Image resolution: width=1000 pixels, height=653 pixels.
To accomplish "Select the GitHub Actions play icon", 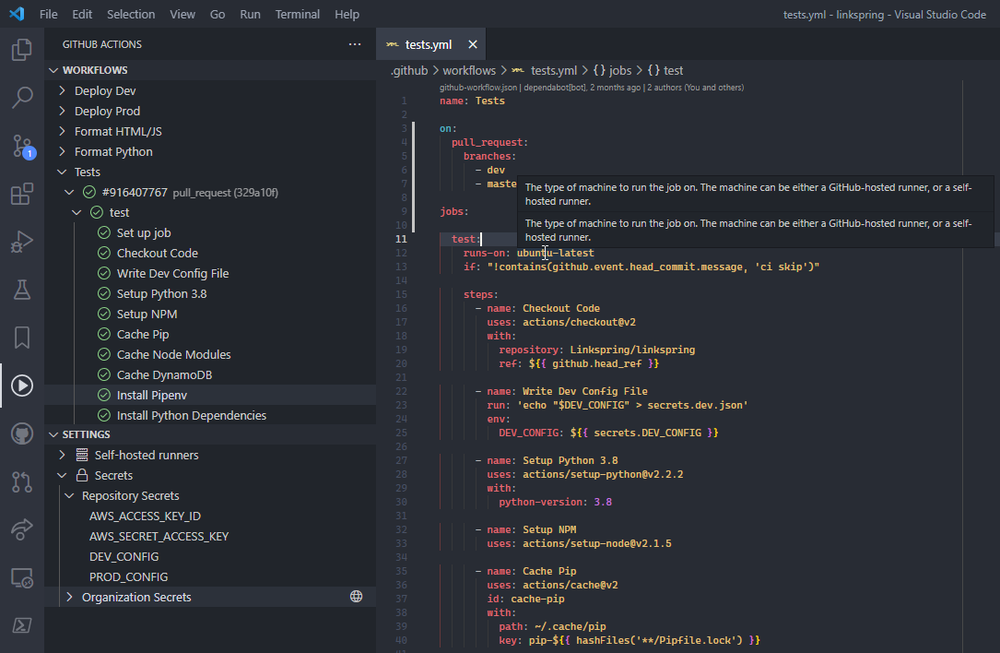I will pos(22,385).
